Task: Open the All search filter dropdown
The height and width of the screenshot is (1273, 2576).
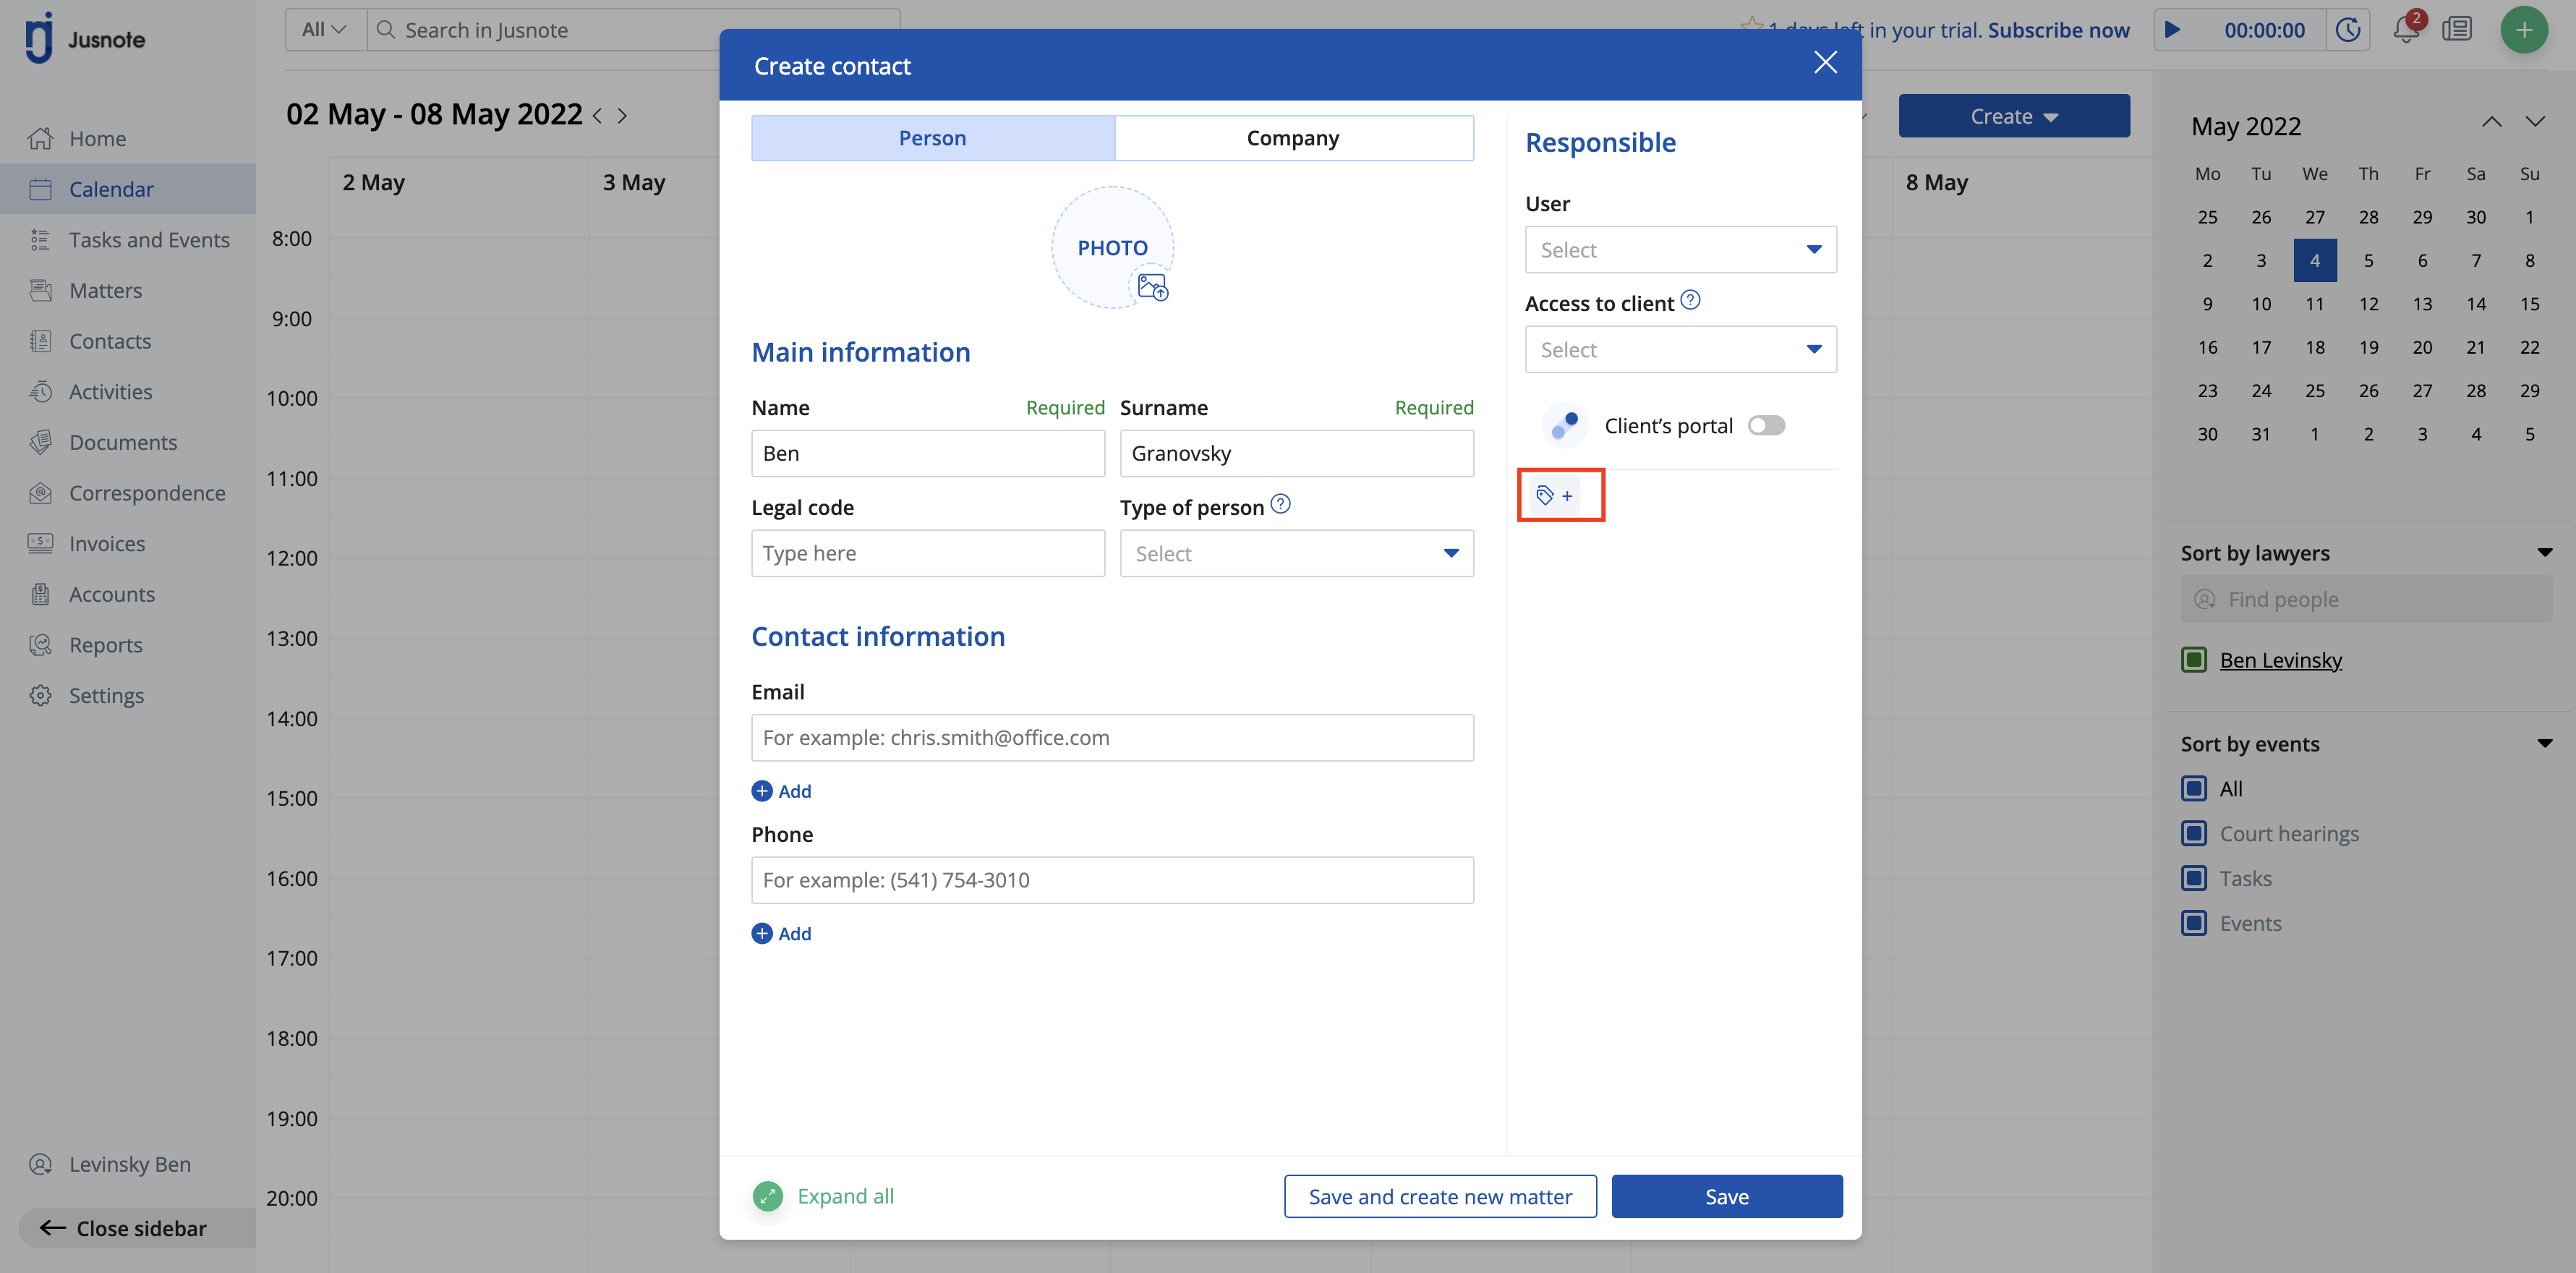Action: click(x=325, y=30)
